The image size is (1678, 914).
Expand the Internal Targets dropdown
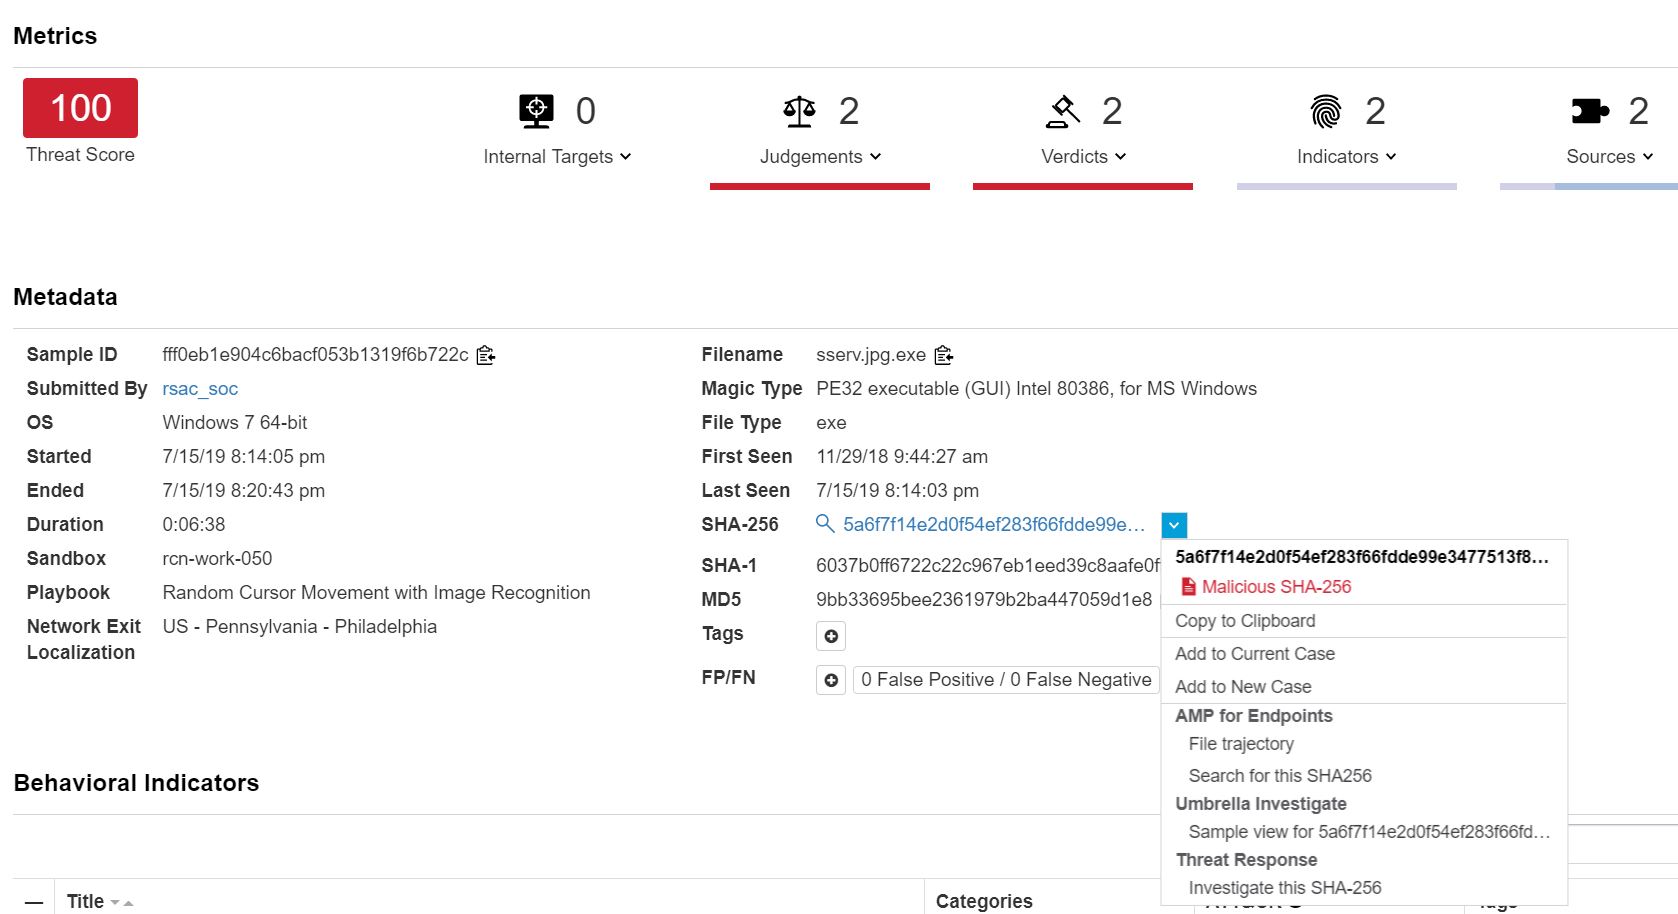(x=557, y=157)
